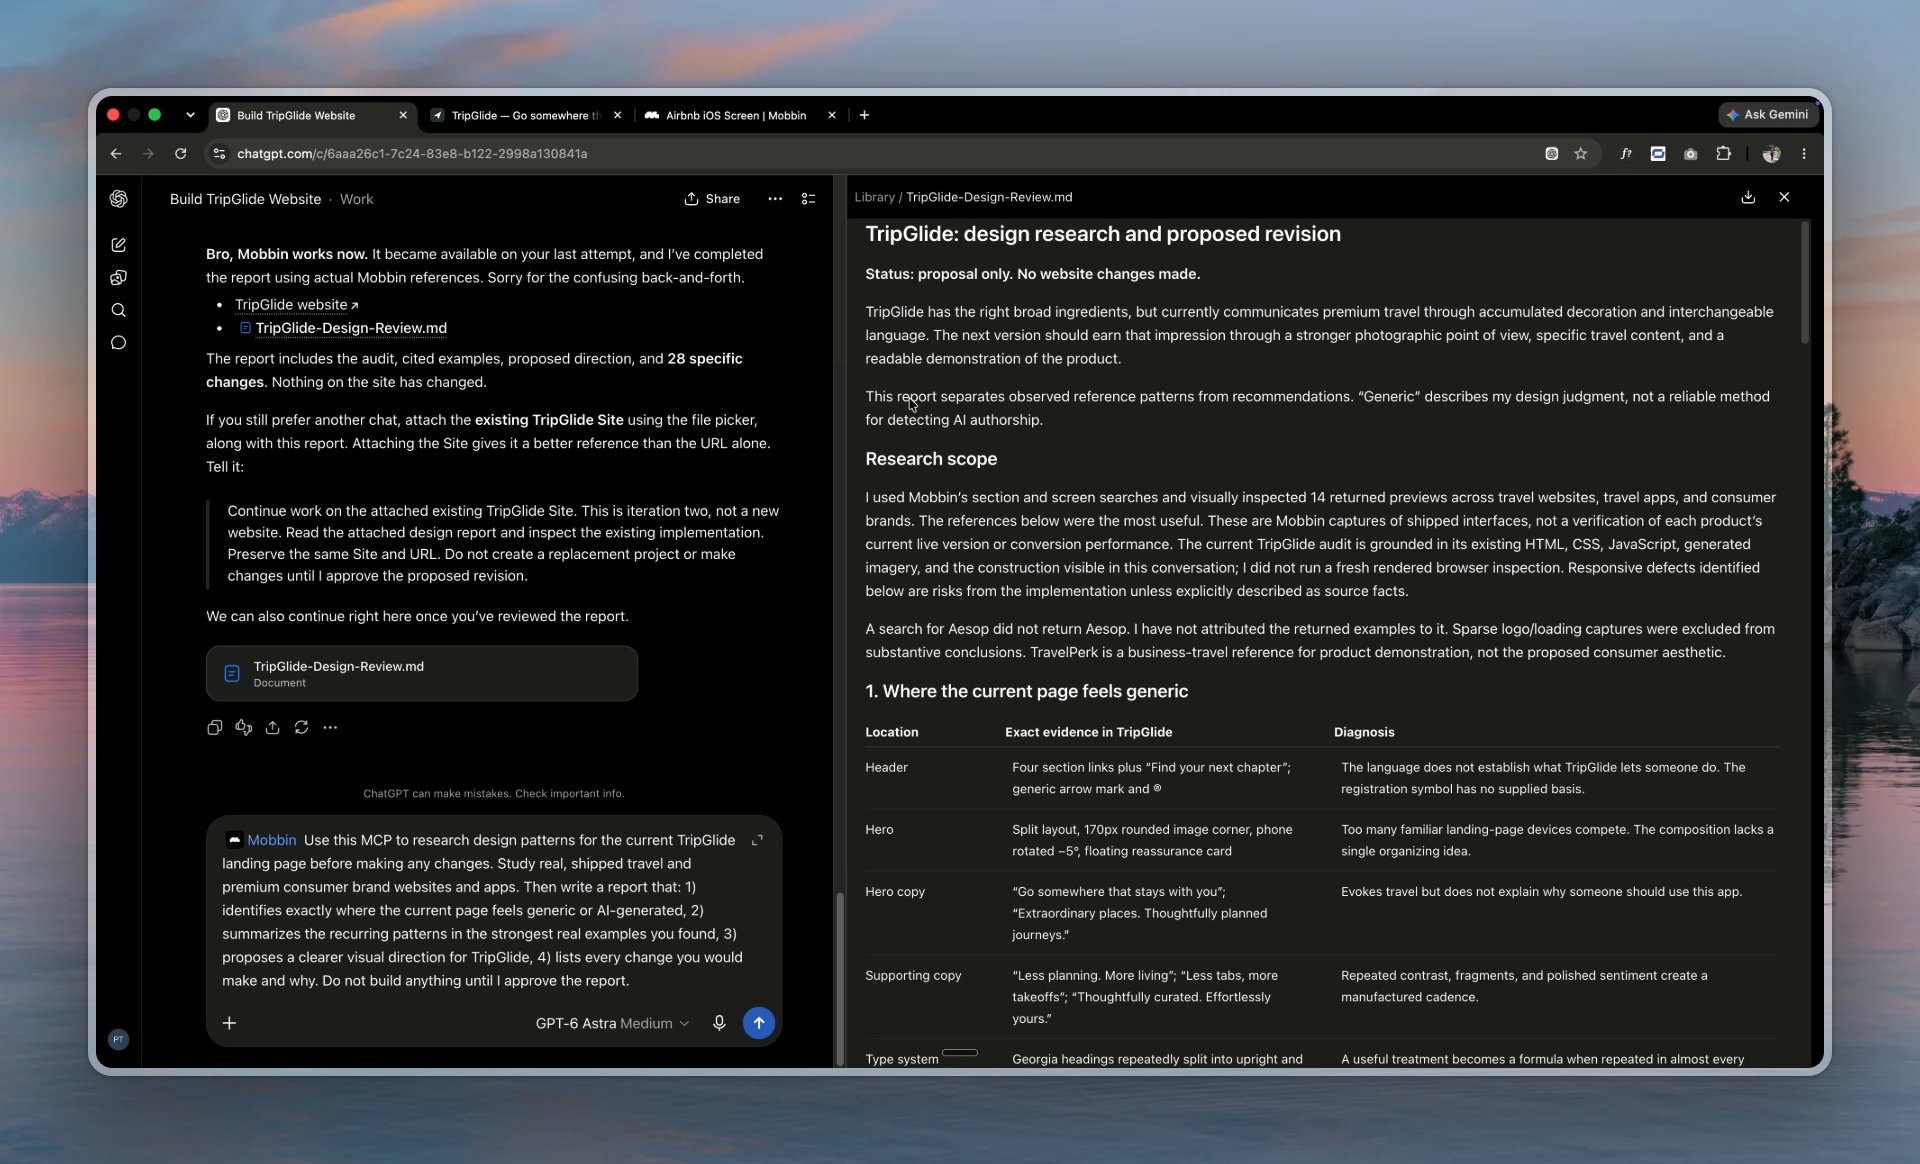Start a new chat from sidebar
Viewport: 1920px width, 1164px height.
(x=118, y=245)
